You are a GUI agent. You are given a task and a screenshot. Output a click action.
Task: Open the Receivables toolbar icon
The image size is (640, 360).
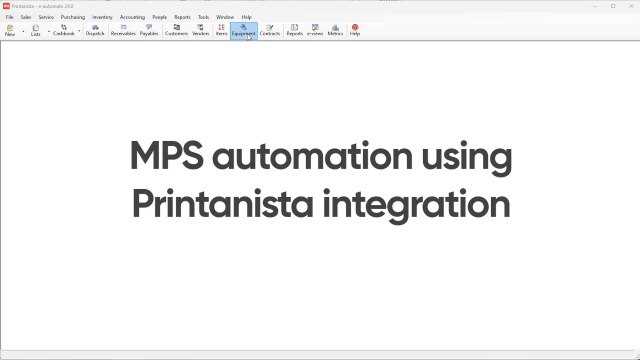(x=123, y=31)
